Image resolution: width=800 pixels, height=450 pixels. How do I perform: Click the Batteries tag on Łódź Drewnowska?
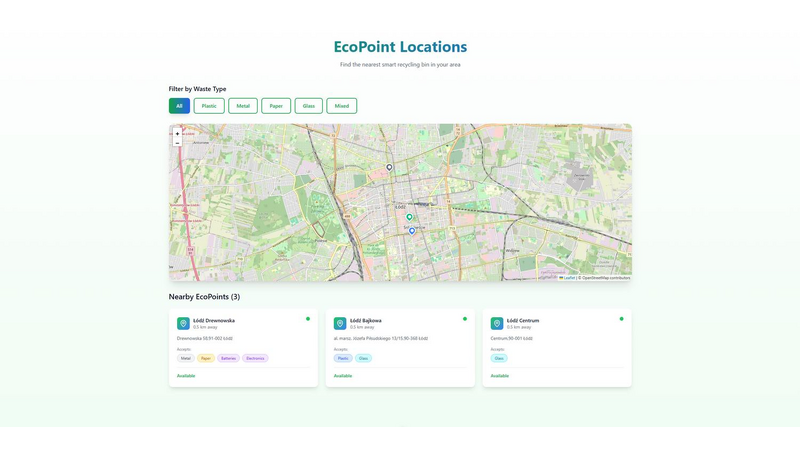(229, 358)
